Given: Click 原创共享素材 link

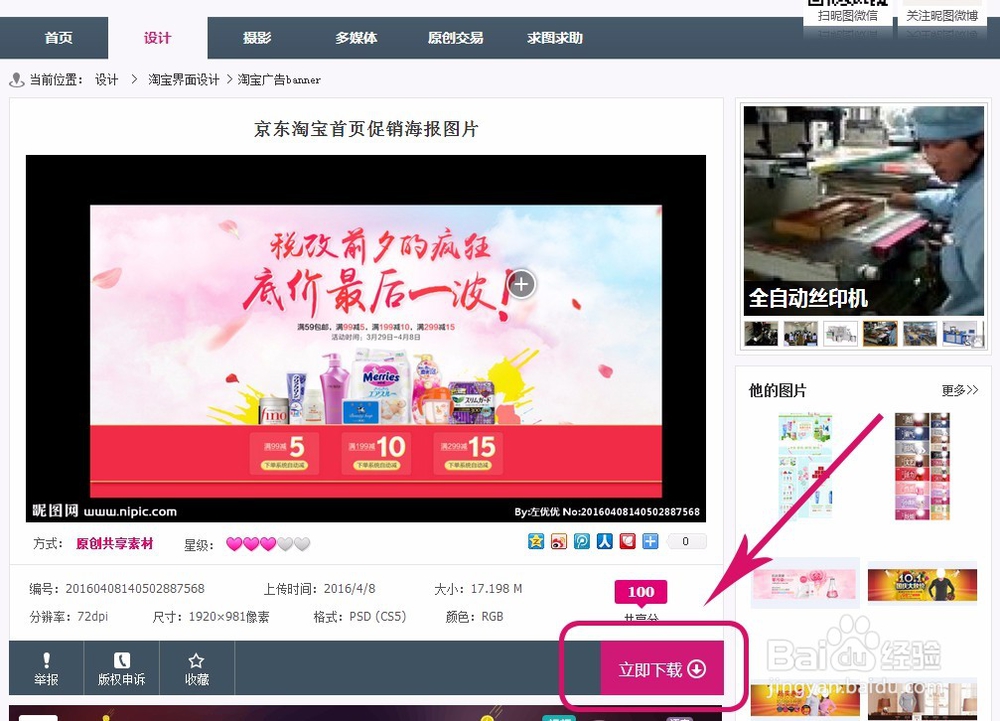Looking at the screenshot, I should coord(115,544).
